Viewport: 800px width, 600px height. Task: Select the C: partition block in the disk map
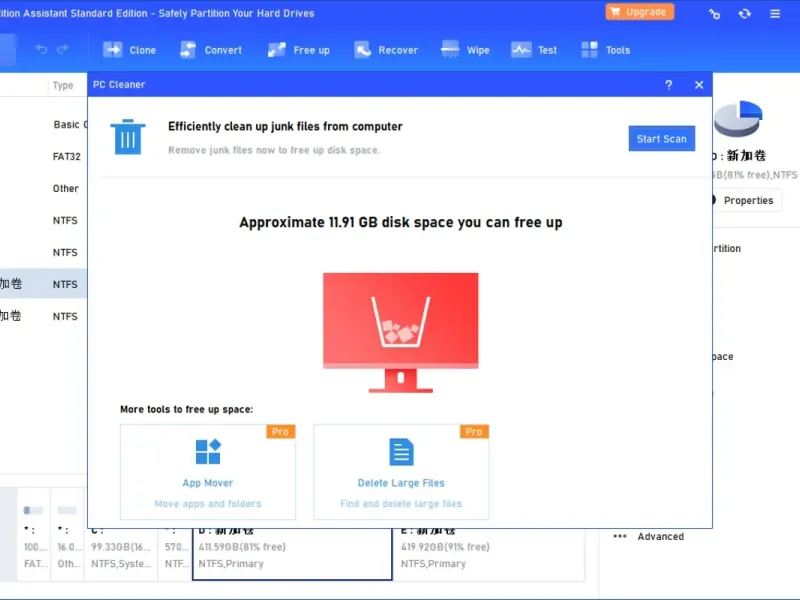(121, 555)
